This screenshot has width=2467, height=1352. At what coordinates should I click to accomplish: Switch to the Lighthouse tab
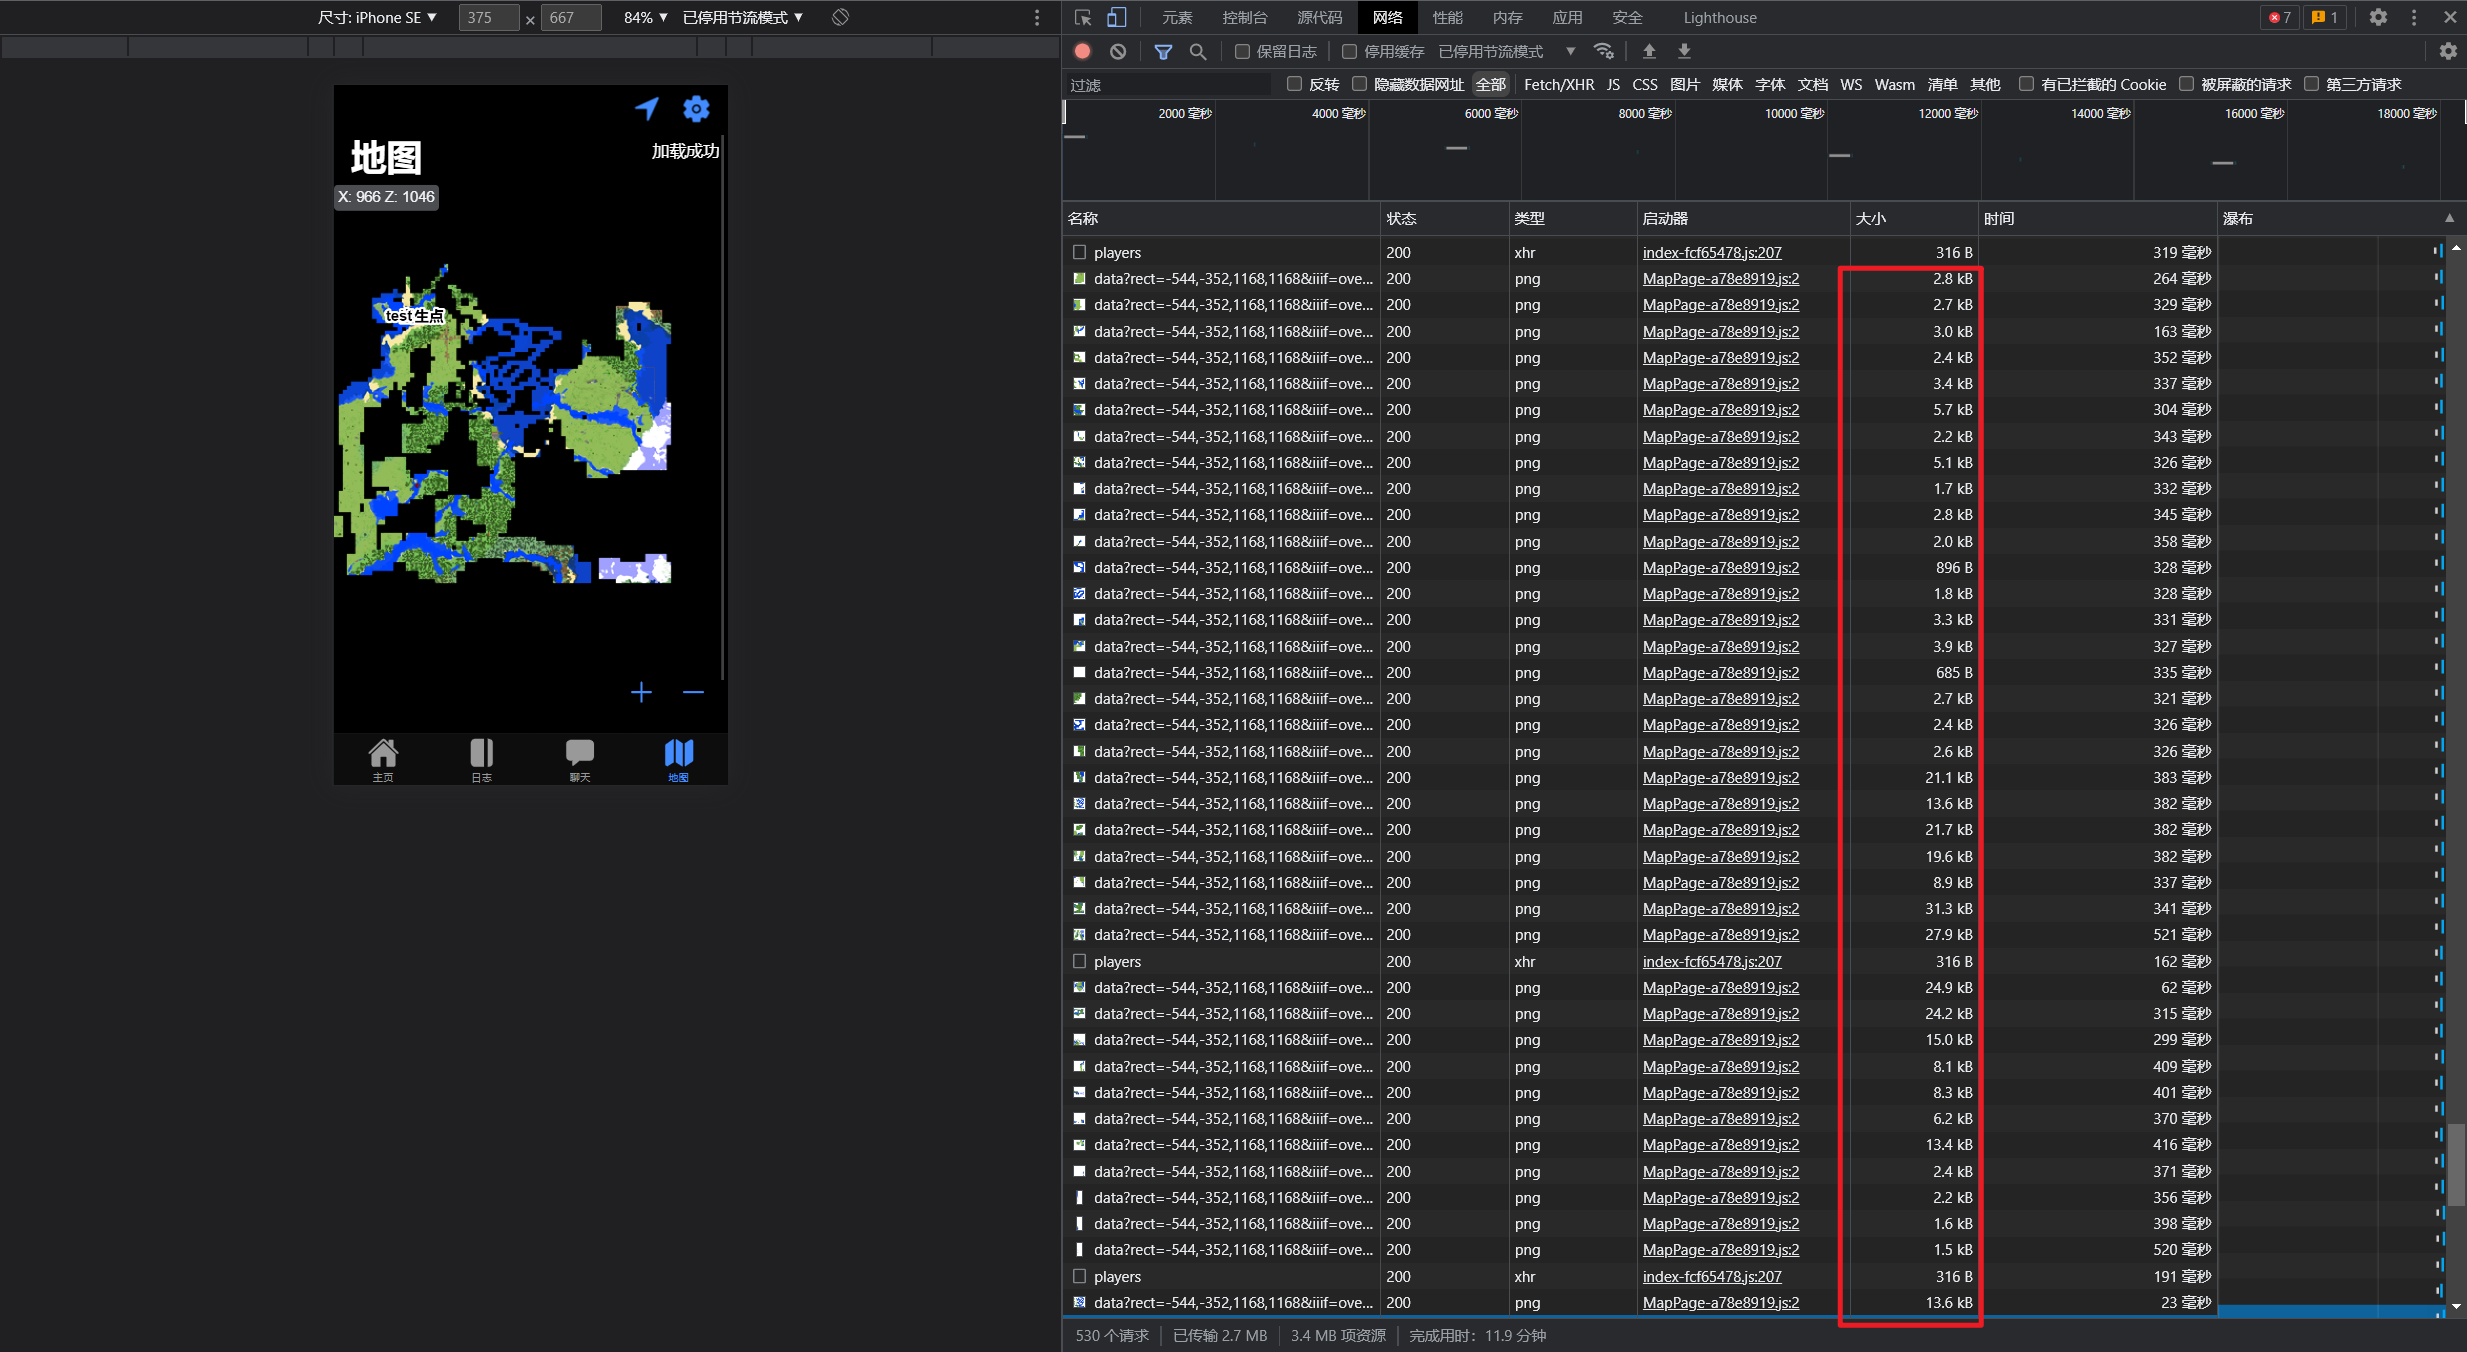pos(1719,17)
